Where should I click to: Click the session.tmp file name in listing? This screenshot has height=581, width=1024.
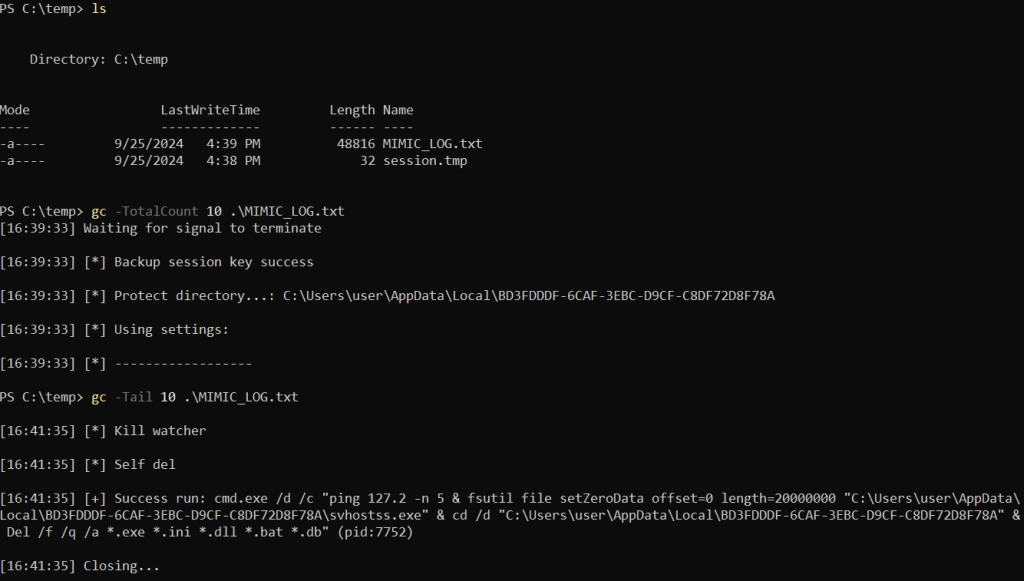(x=425, y=161)
